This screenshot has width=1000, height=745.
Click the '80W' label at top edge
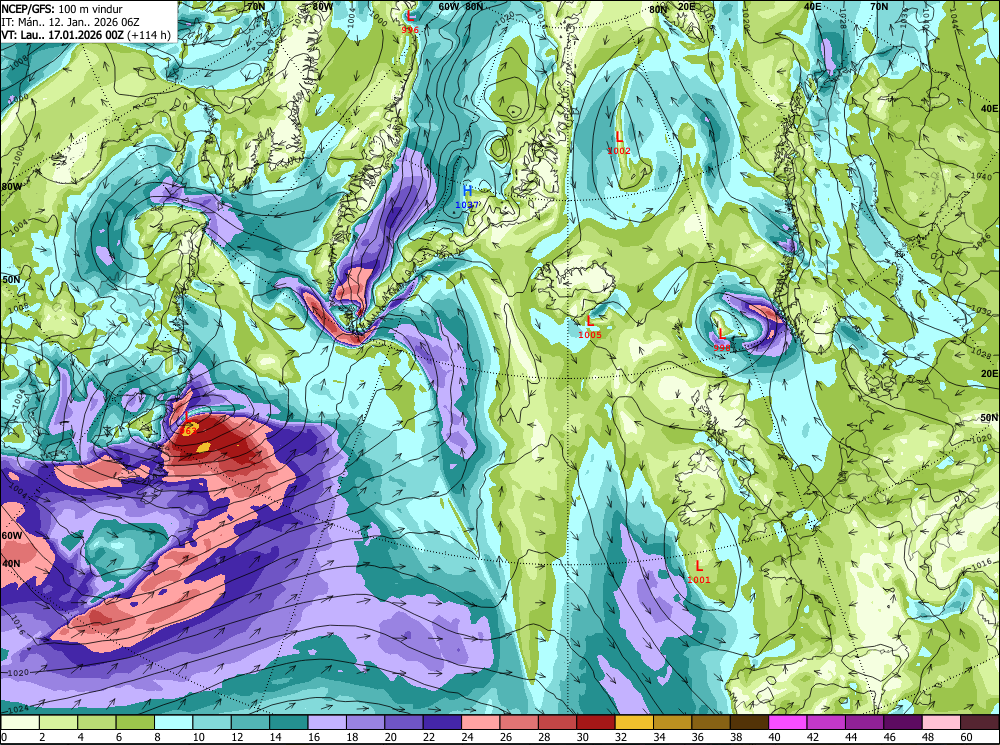[323, 6]
